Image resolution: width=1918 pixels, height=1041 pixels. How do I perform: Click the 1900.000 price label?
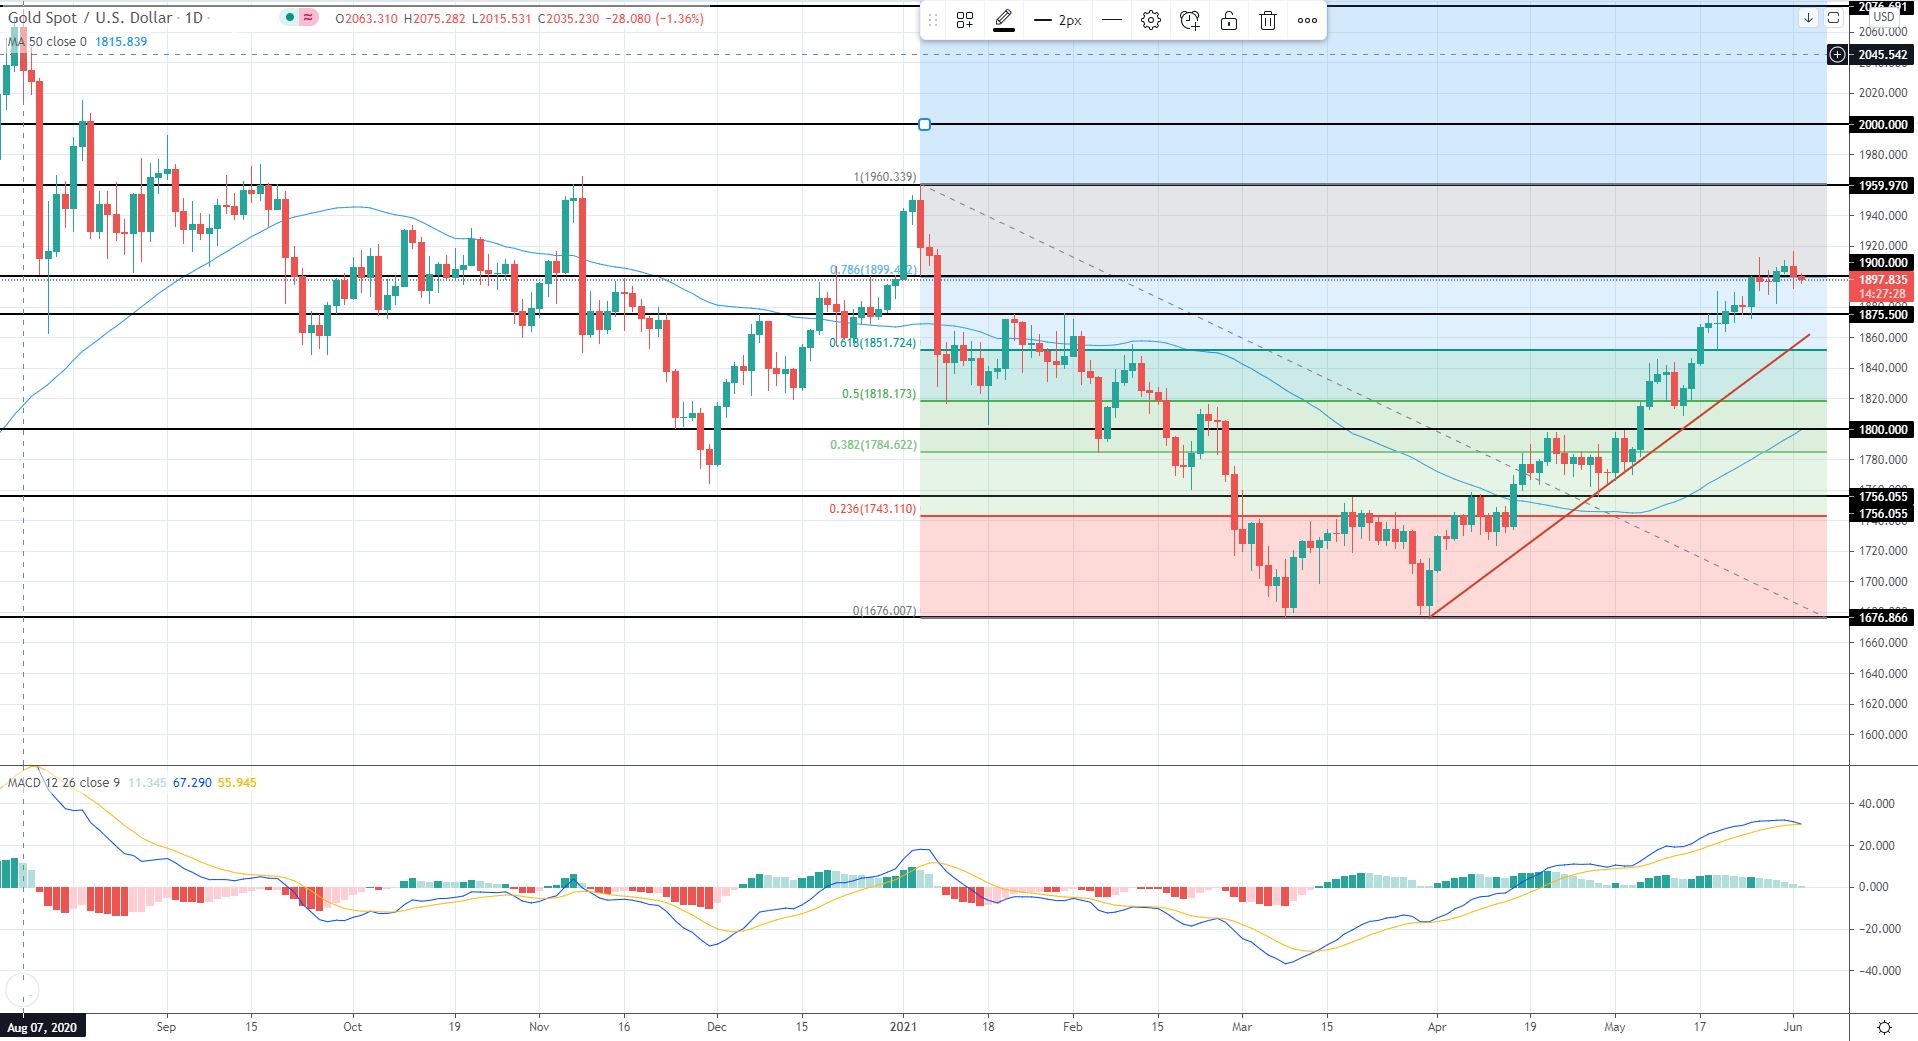coord(1882,263)
